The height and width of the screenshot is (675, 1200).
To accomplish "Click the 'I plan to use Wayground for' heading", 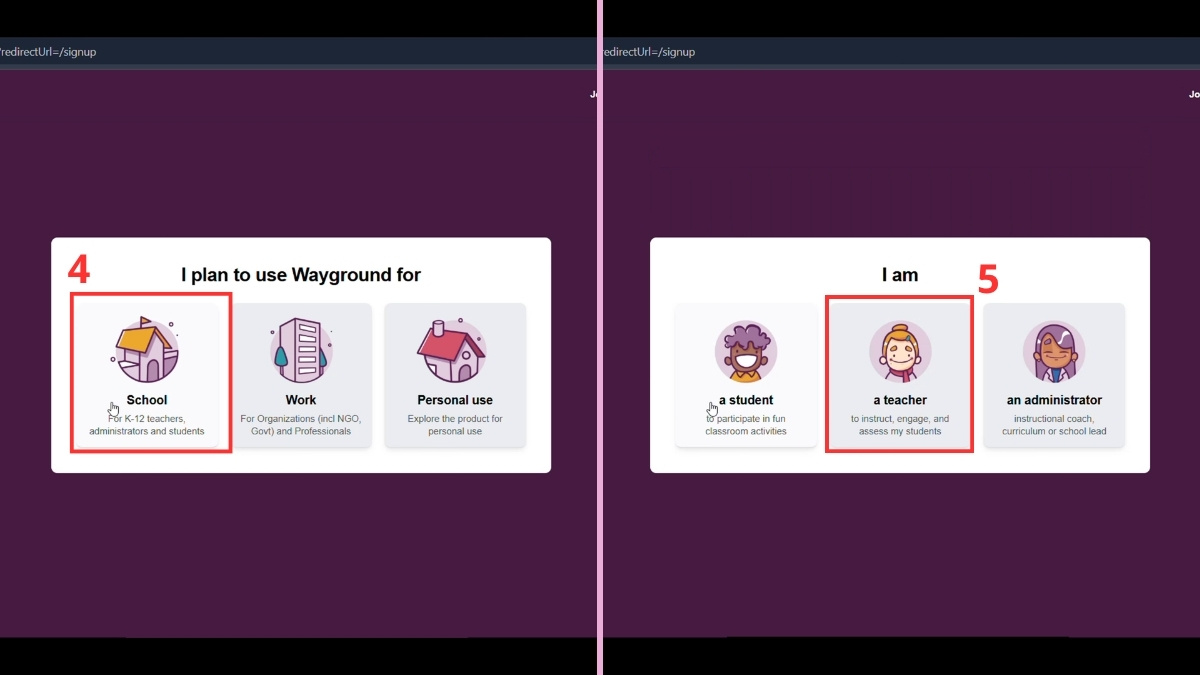I will coord(301,275).
